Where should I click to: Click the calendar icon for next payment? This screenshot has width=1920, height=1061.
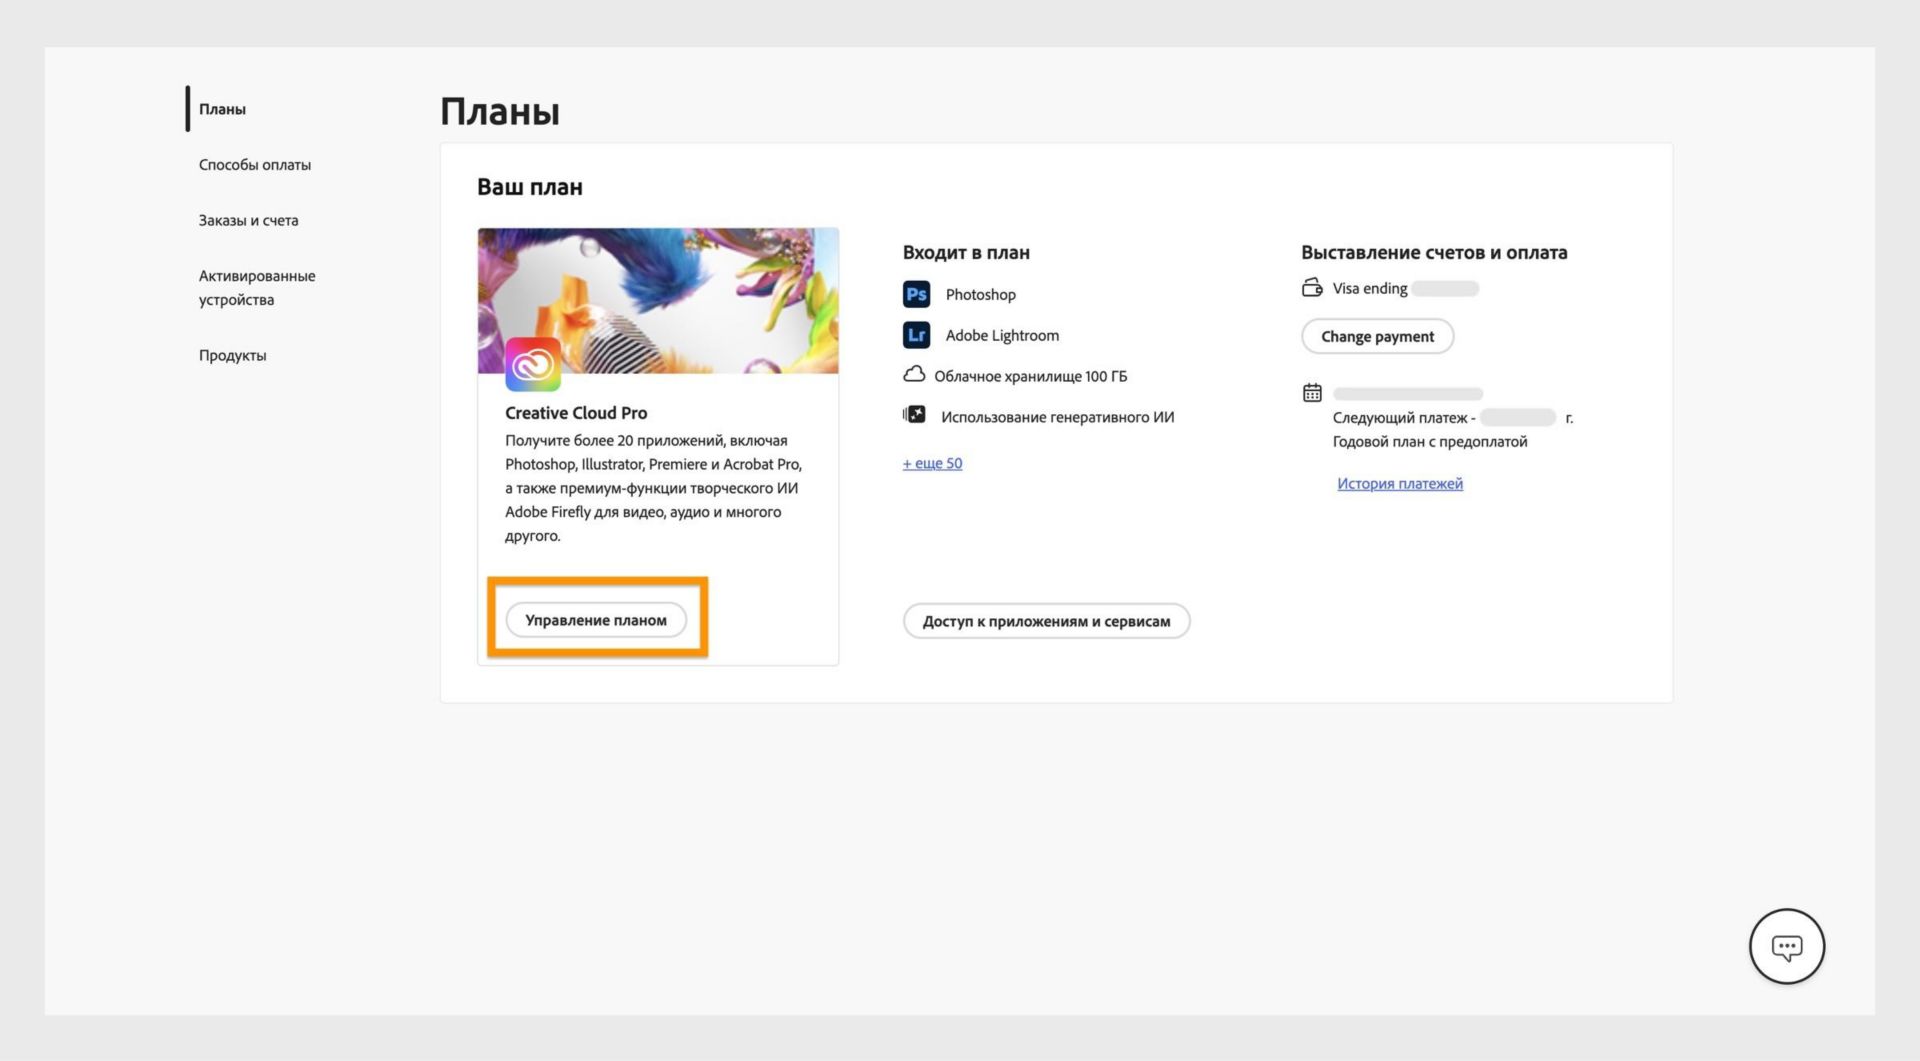(1312, 393)
